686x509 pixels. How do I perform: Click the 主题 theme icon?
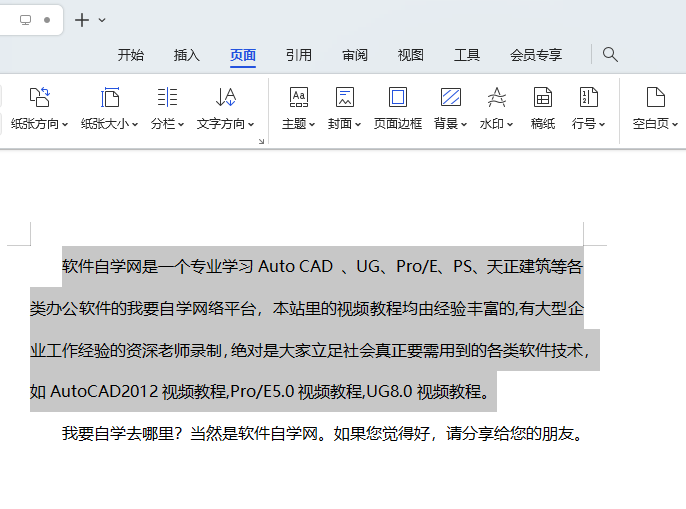point(299,97)
